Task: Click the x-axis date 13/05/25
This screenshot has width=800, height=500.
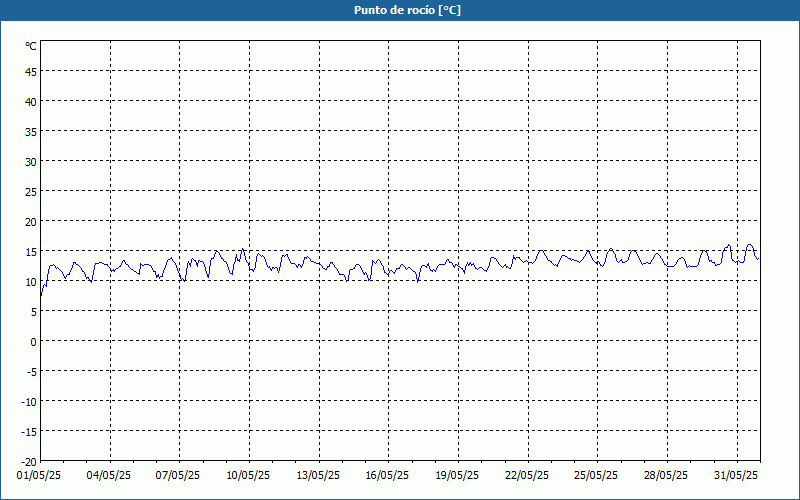Action: [x=318, y=476]
